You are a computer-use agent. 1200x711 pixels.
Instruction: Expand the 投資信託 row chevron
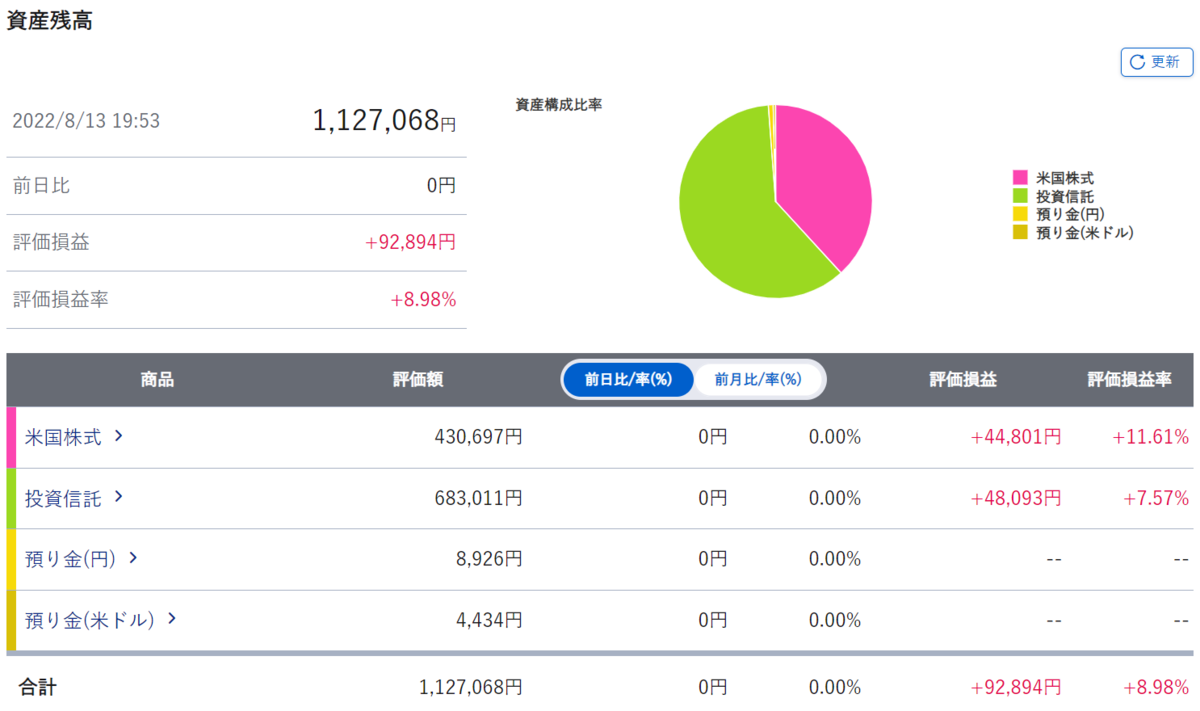(x=118, y=497)
